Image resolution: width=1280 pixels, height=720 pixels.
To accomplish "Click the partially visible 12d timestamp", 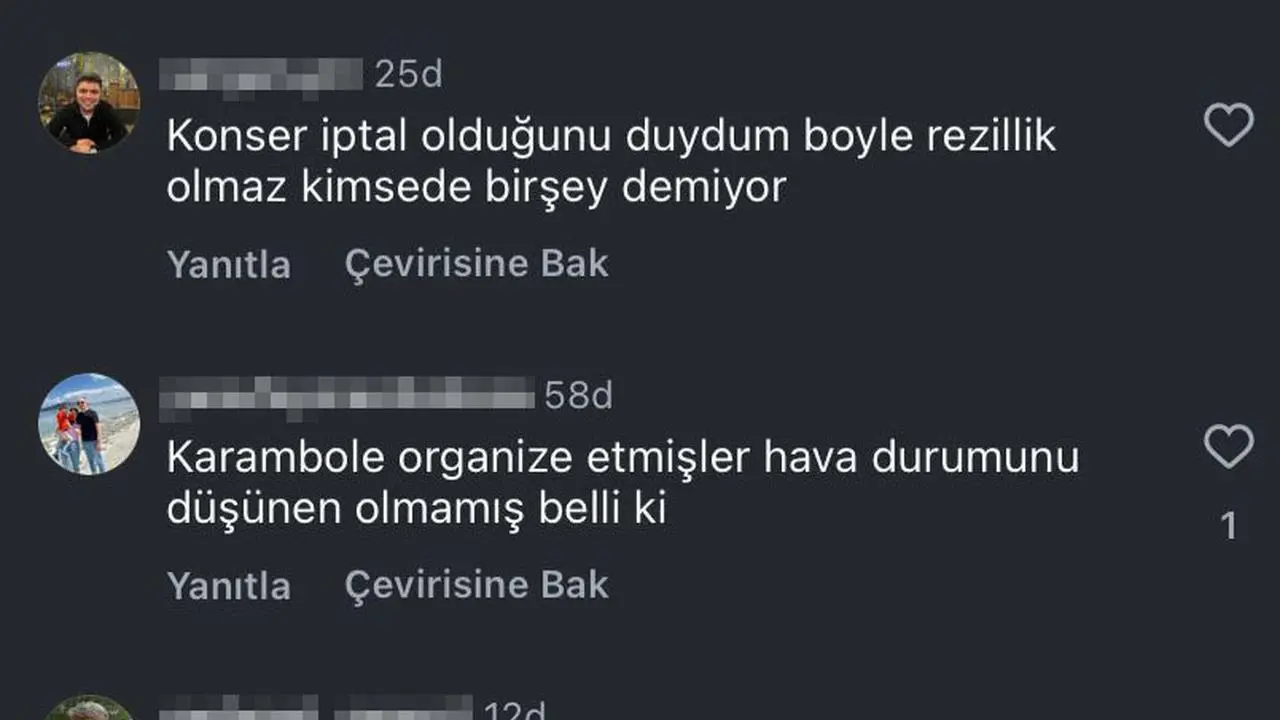I will [515, 710].
